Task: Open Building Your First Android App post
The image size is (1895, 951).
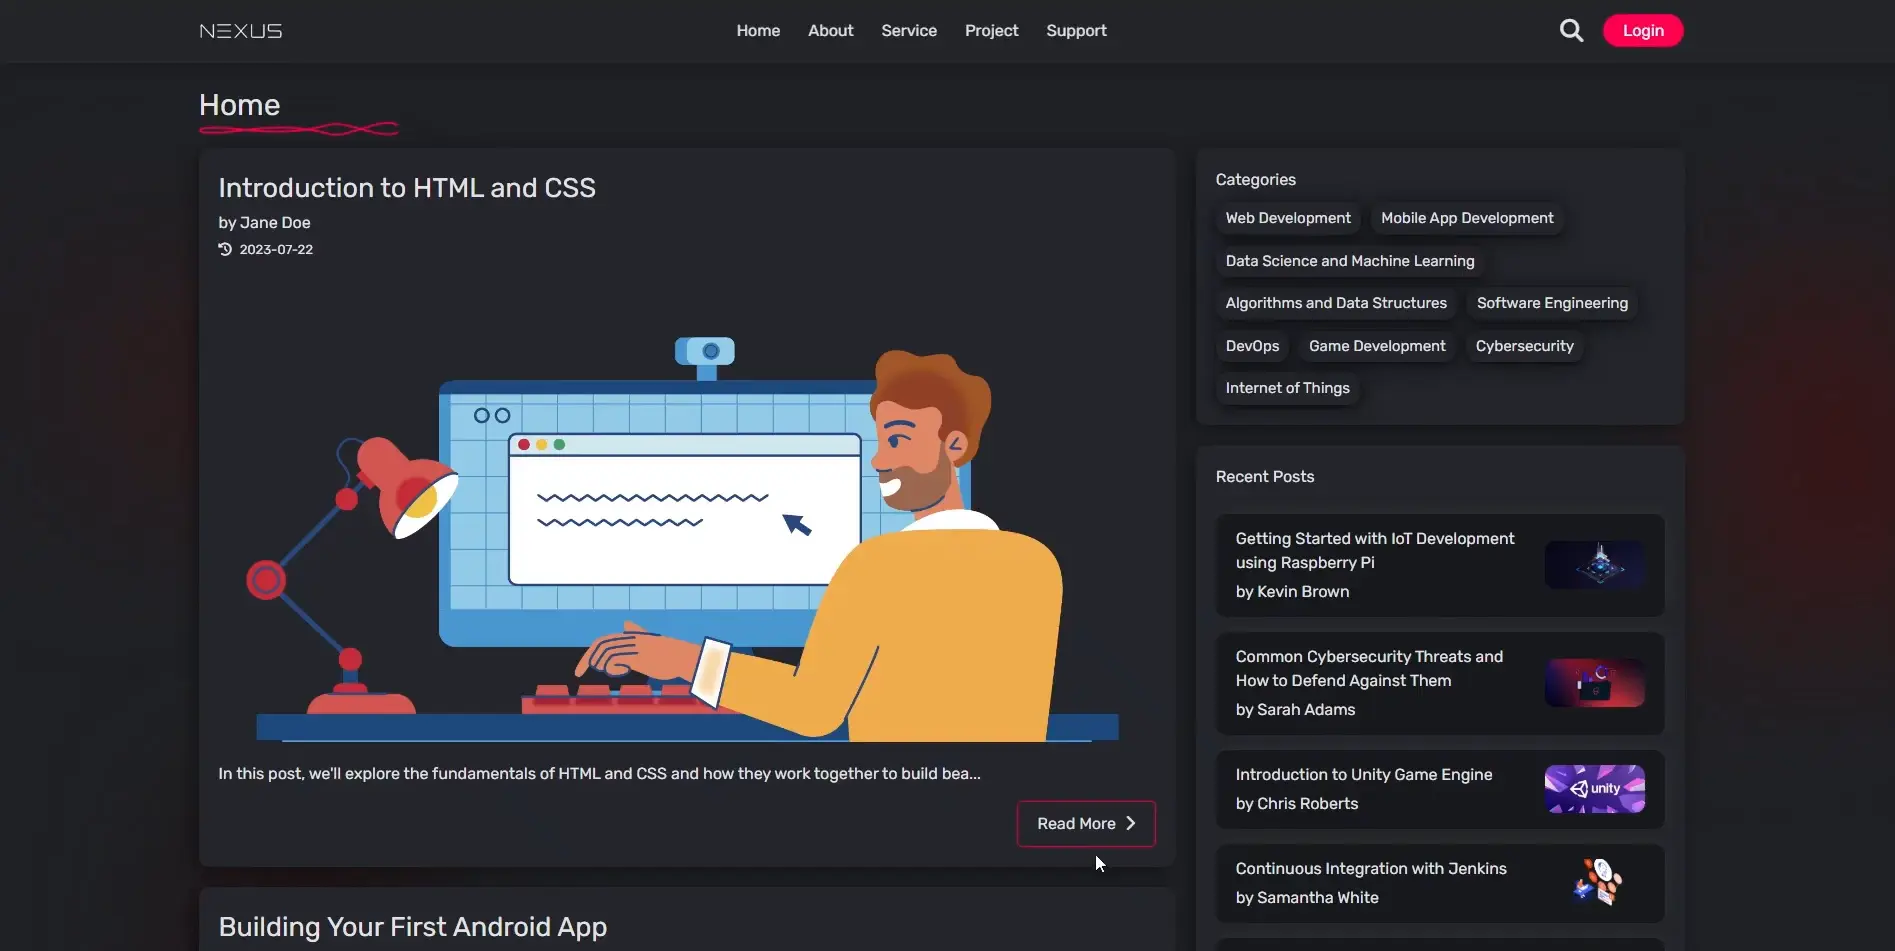Action: tap(413, 927)
